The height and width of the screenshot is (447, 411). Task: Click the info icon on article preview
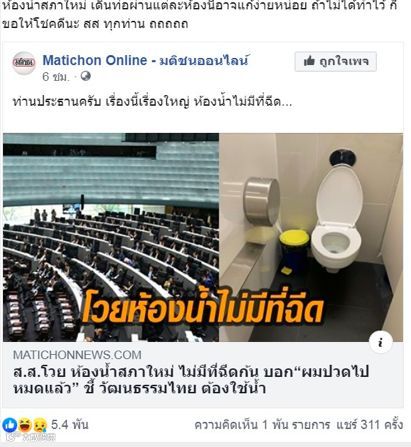point(381,343)
